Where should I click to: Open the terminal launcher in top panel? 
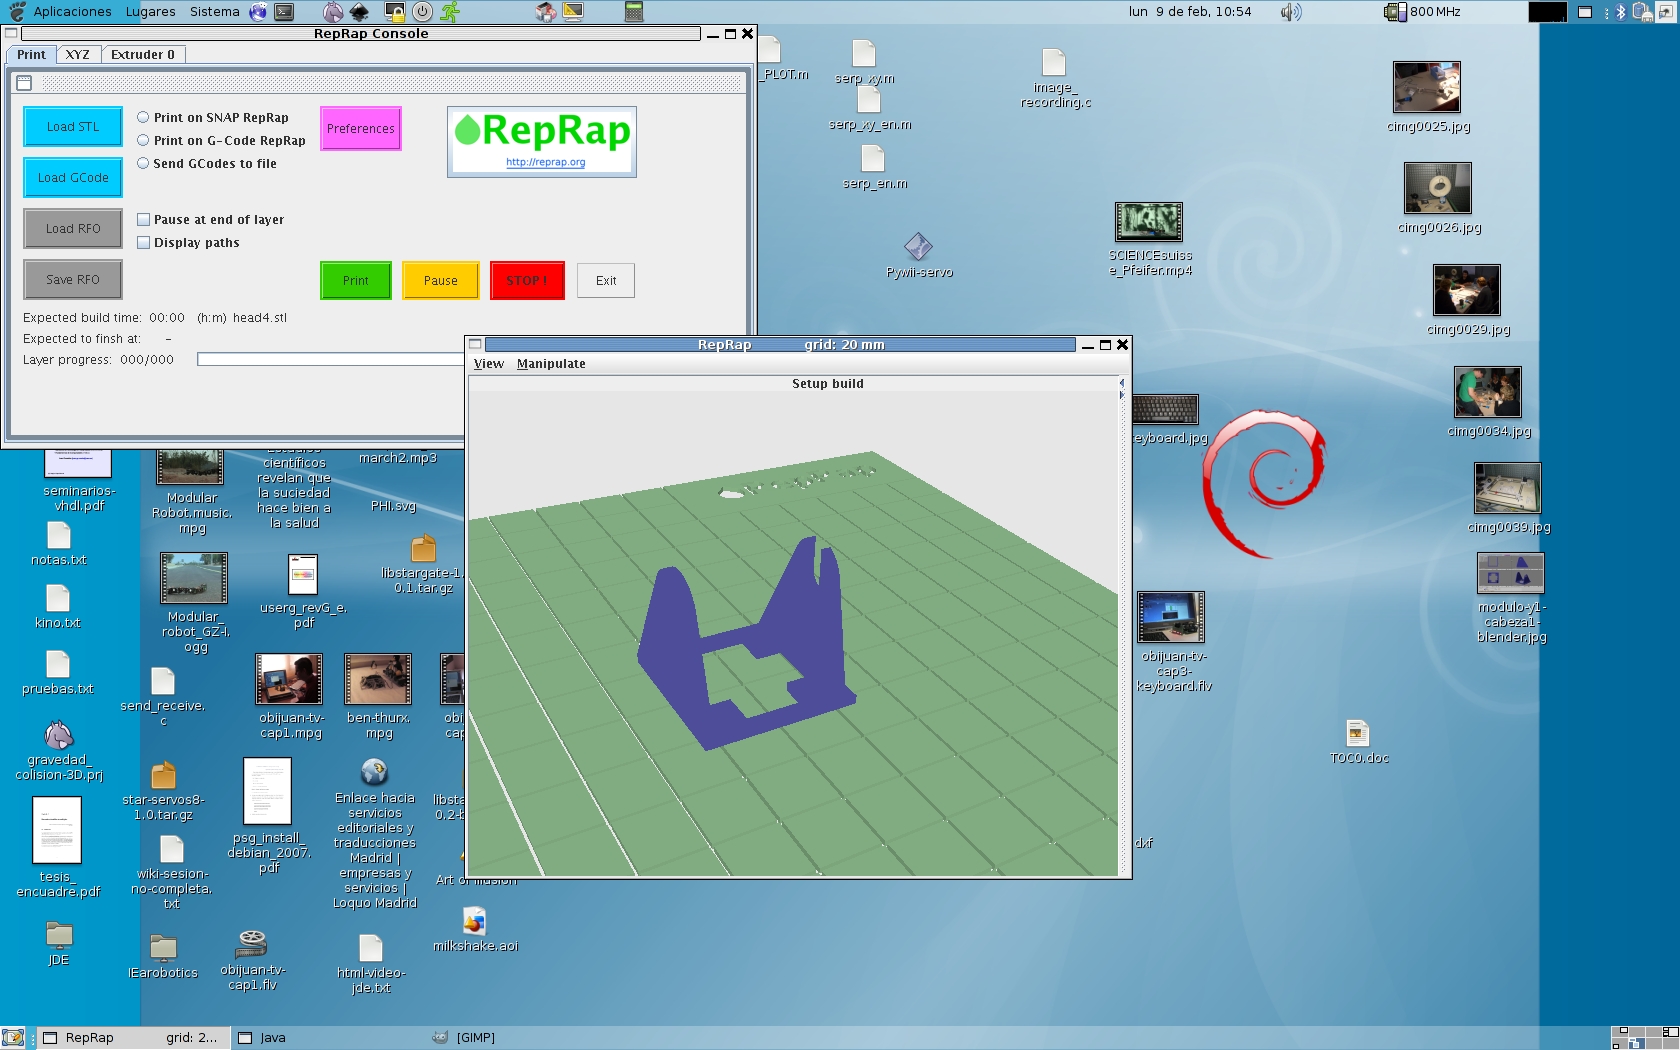[285, 12]
